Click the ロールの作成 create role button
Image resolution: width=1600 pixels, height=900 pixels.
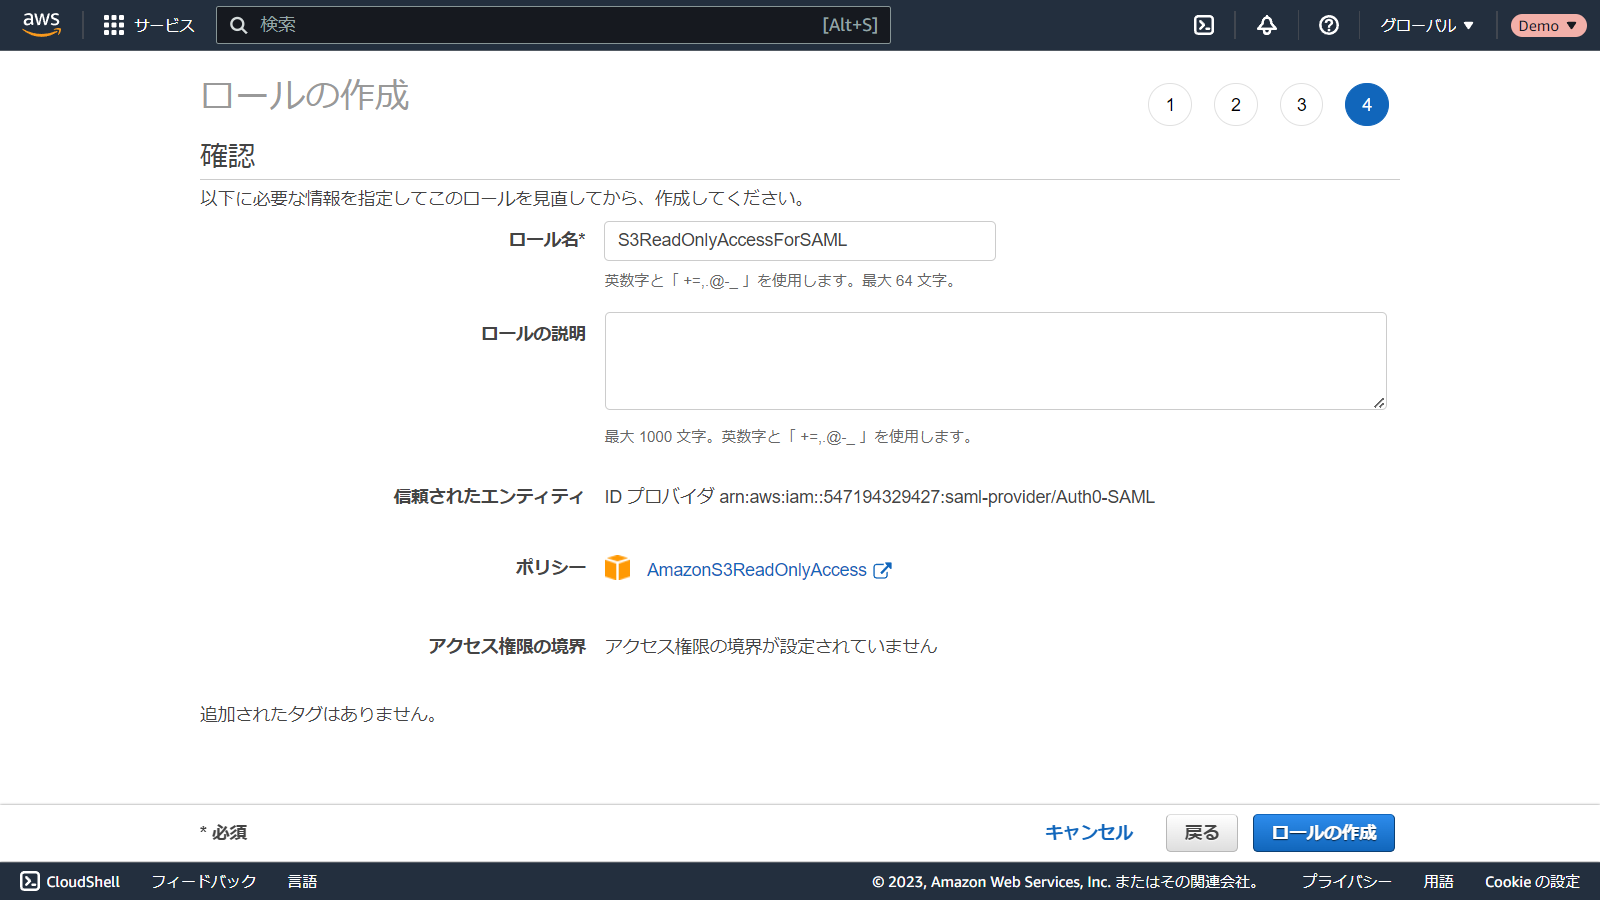(1323, 833)
